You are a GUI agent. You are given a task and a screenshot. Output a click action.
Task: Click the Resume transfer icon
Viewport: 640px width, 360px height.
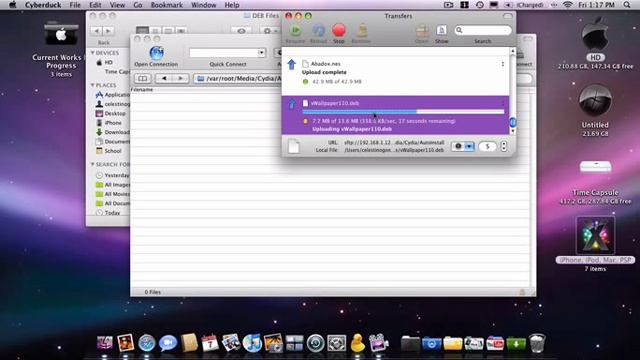coord(296,31)
